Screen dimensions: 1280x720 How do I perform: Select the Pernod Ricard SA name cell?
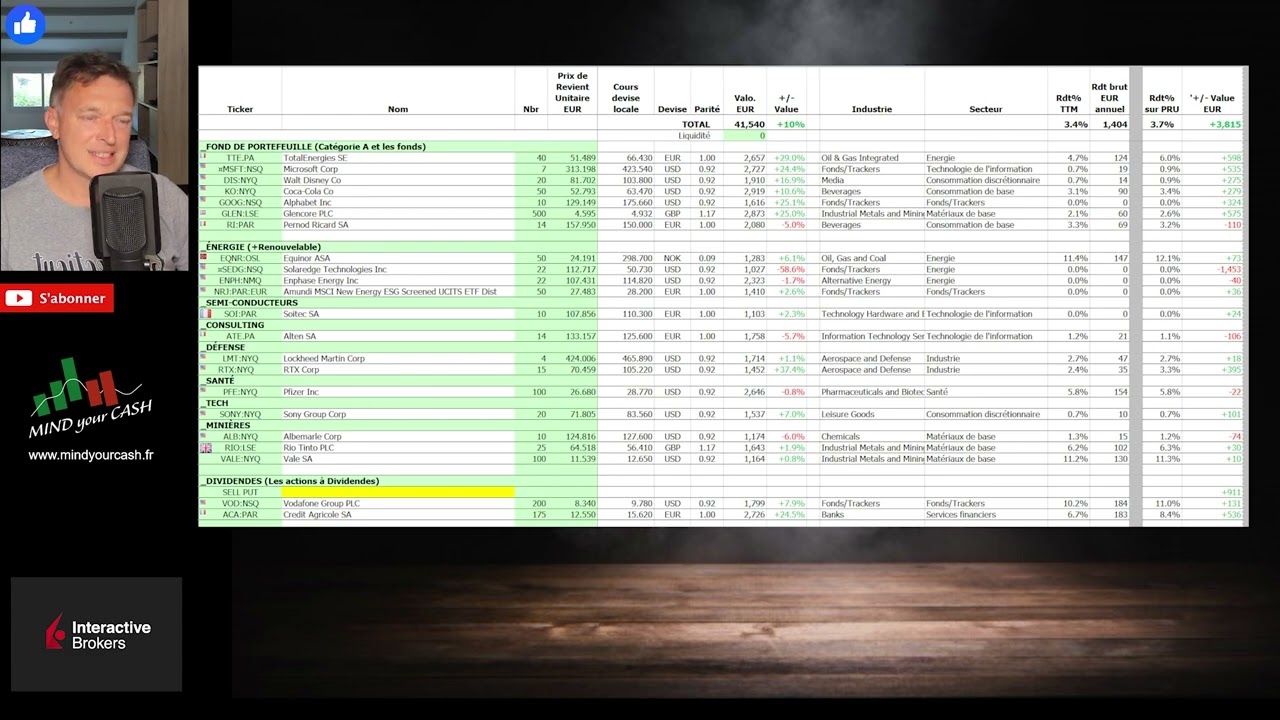pos(398,225)
